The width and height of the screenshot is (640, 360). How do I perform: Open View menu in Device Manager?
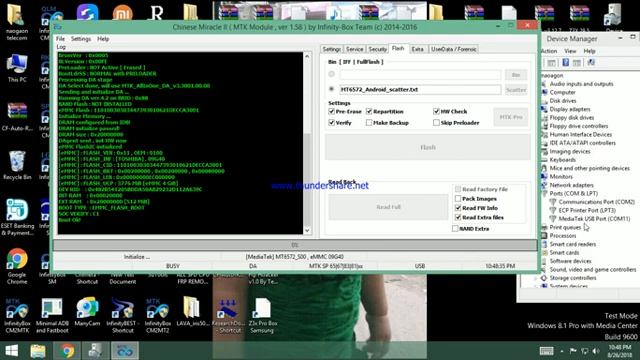pyautogui.click(x=570, y=51)
